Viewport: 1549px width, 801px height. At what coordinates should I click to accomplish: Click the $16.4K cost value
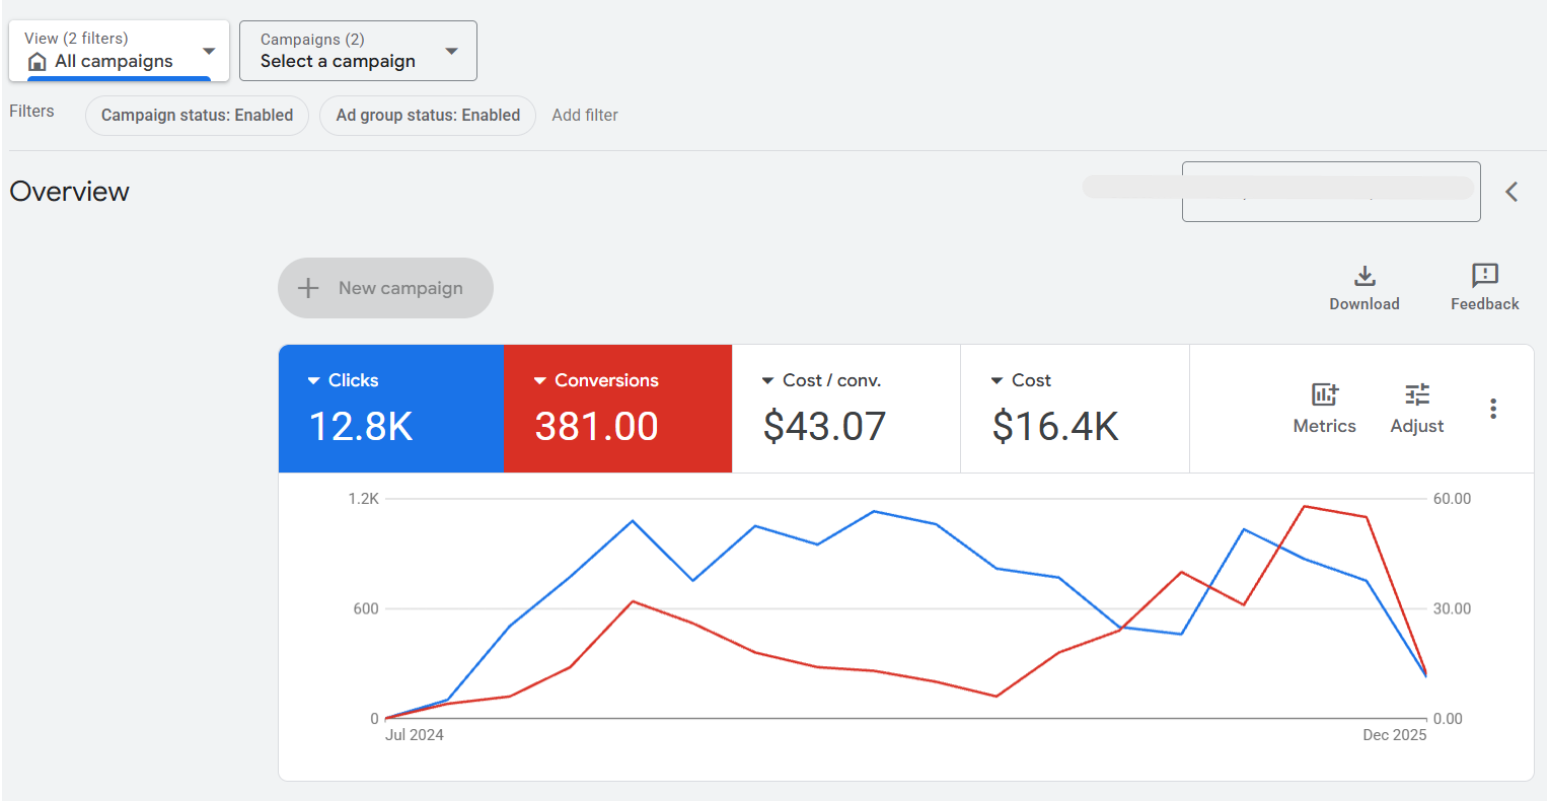[x=1056, y=427]
